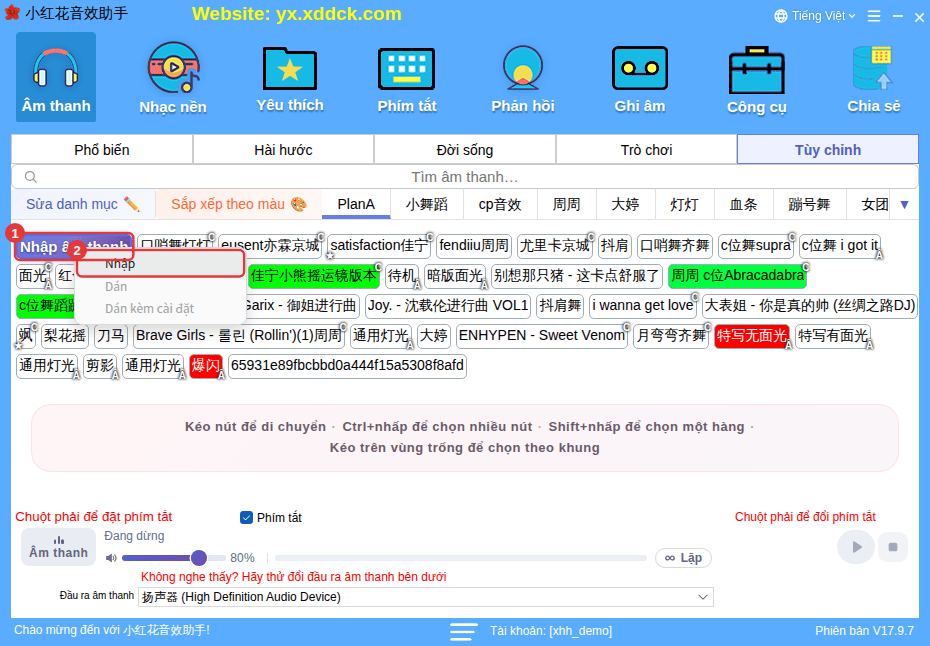Click Sửa danh mục edit categories button
930x646 pixels.
(x=83, y=205)
